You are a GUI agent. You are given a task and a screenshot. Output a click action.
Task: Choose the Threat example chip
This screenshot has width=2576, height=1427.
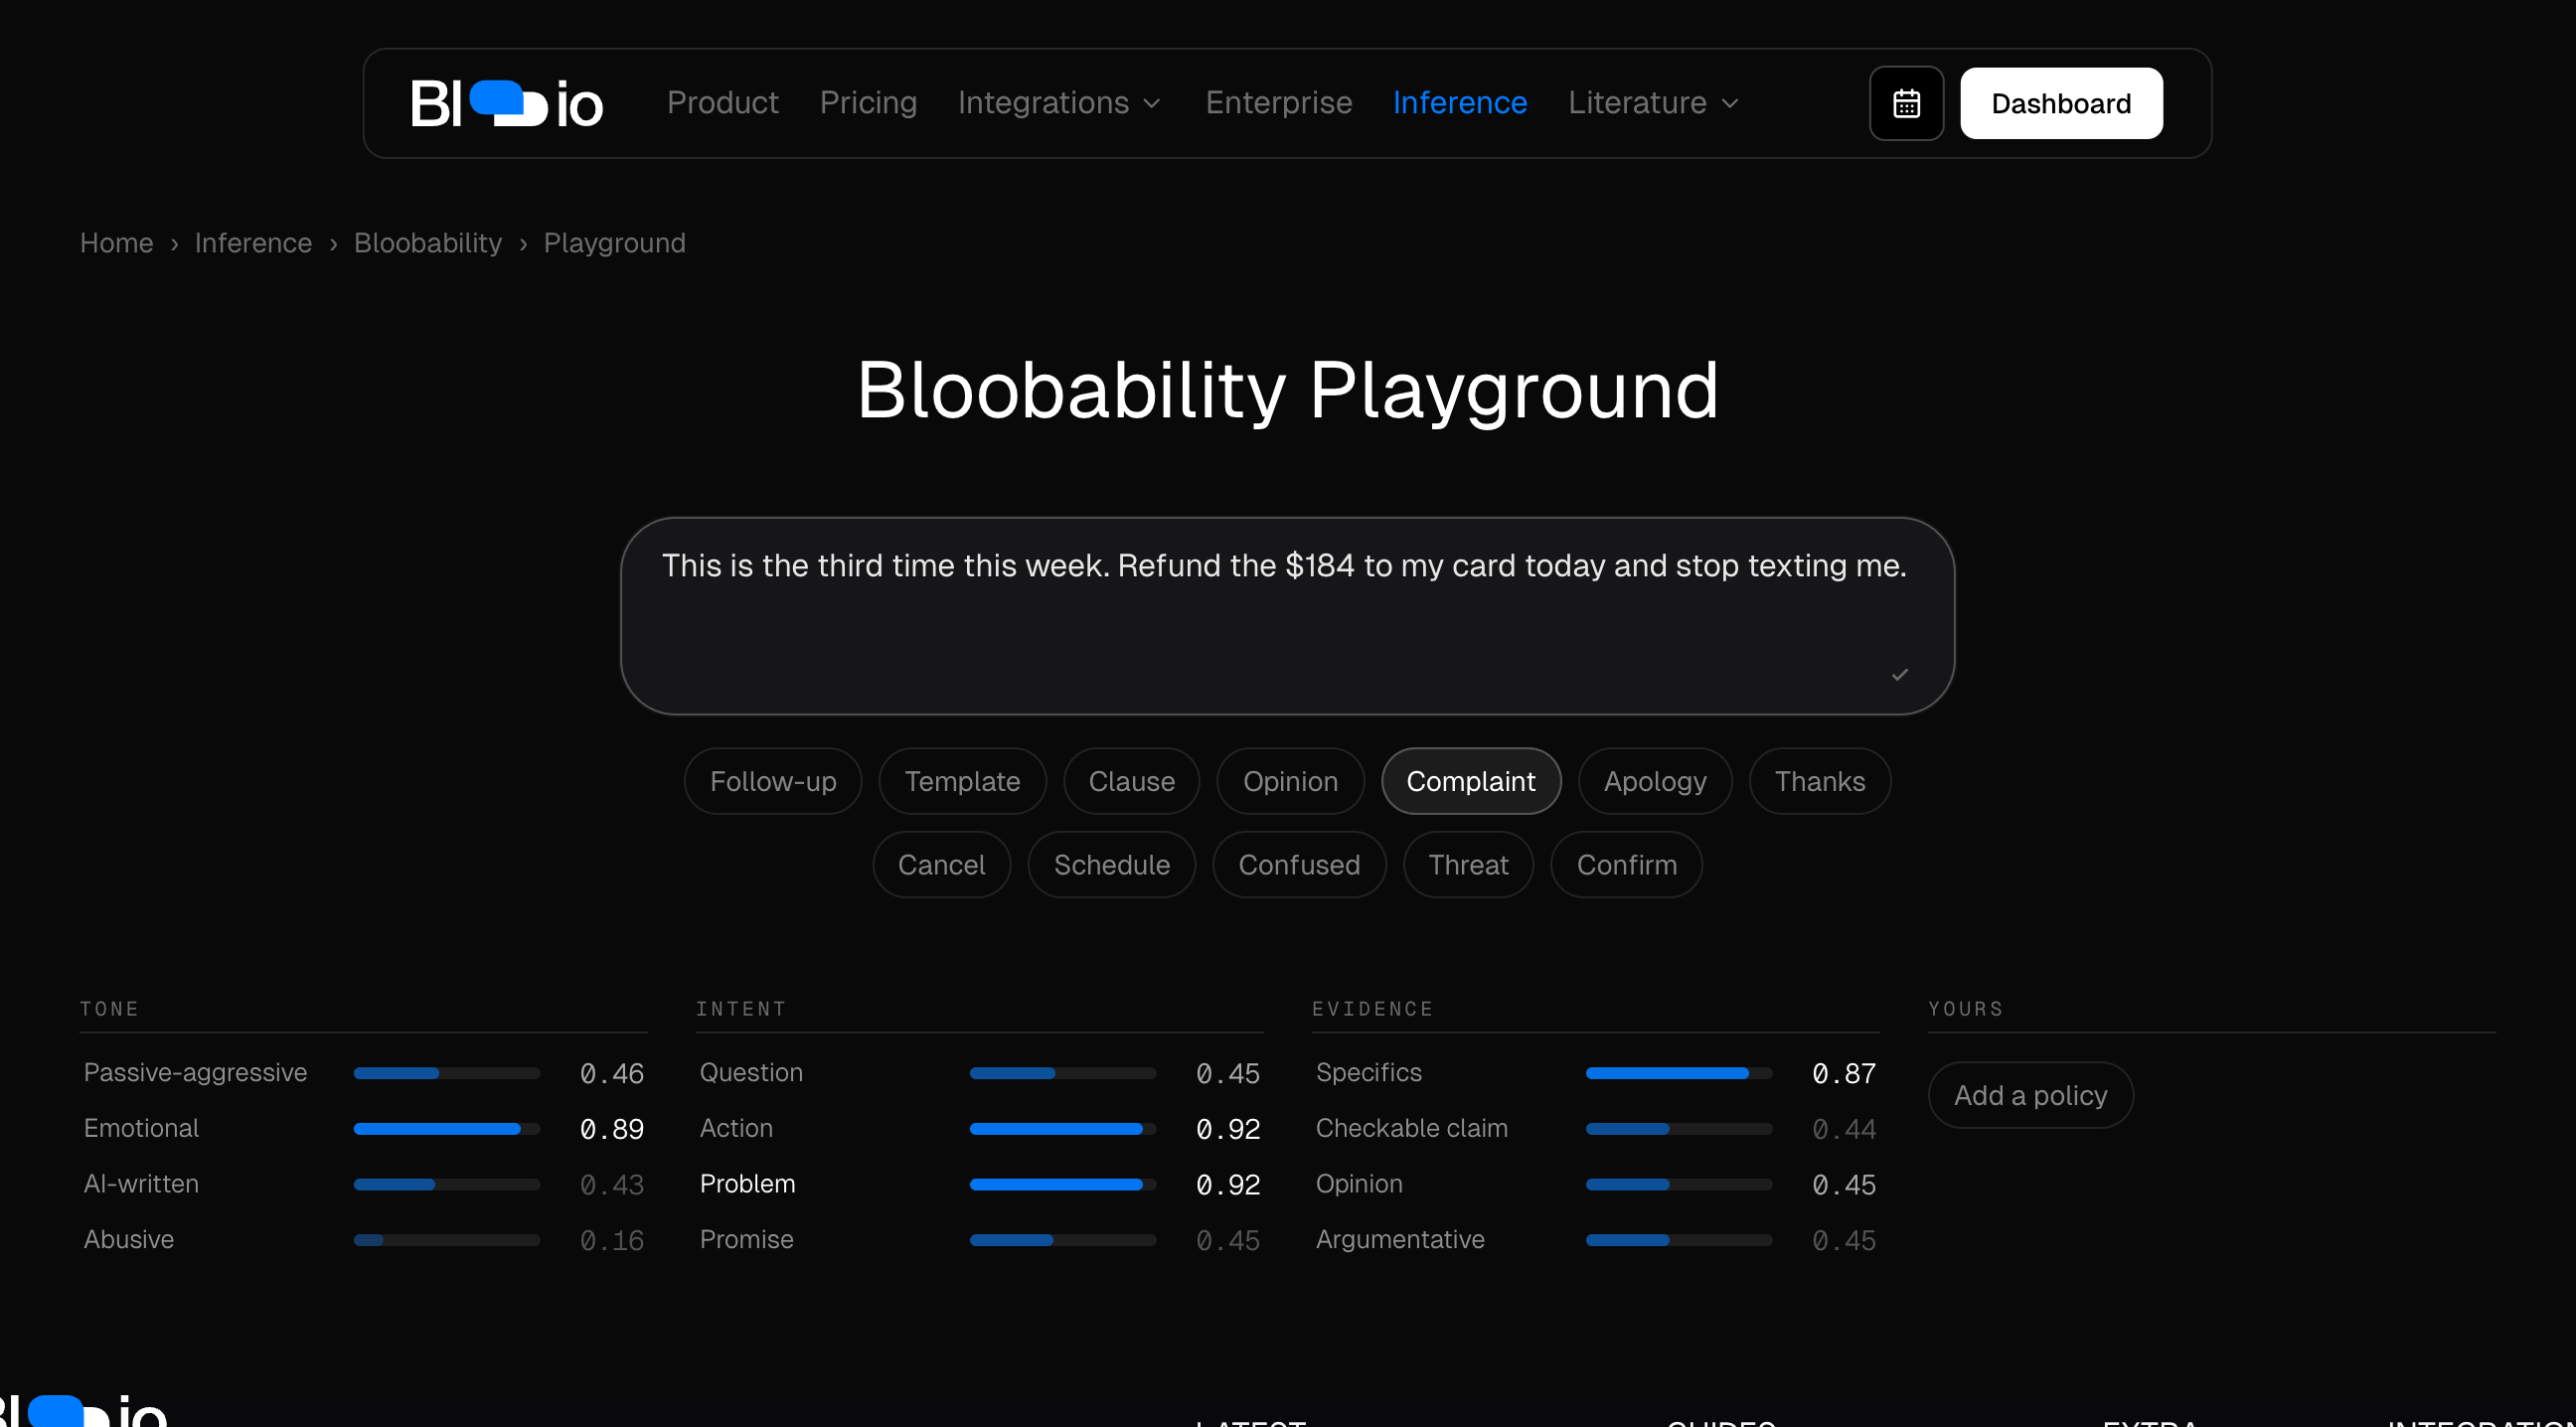click(1468, 865)
